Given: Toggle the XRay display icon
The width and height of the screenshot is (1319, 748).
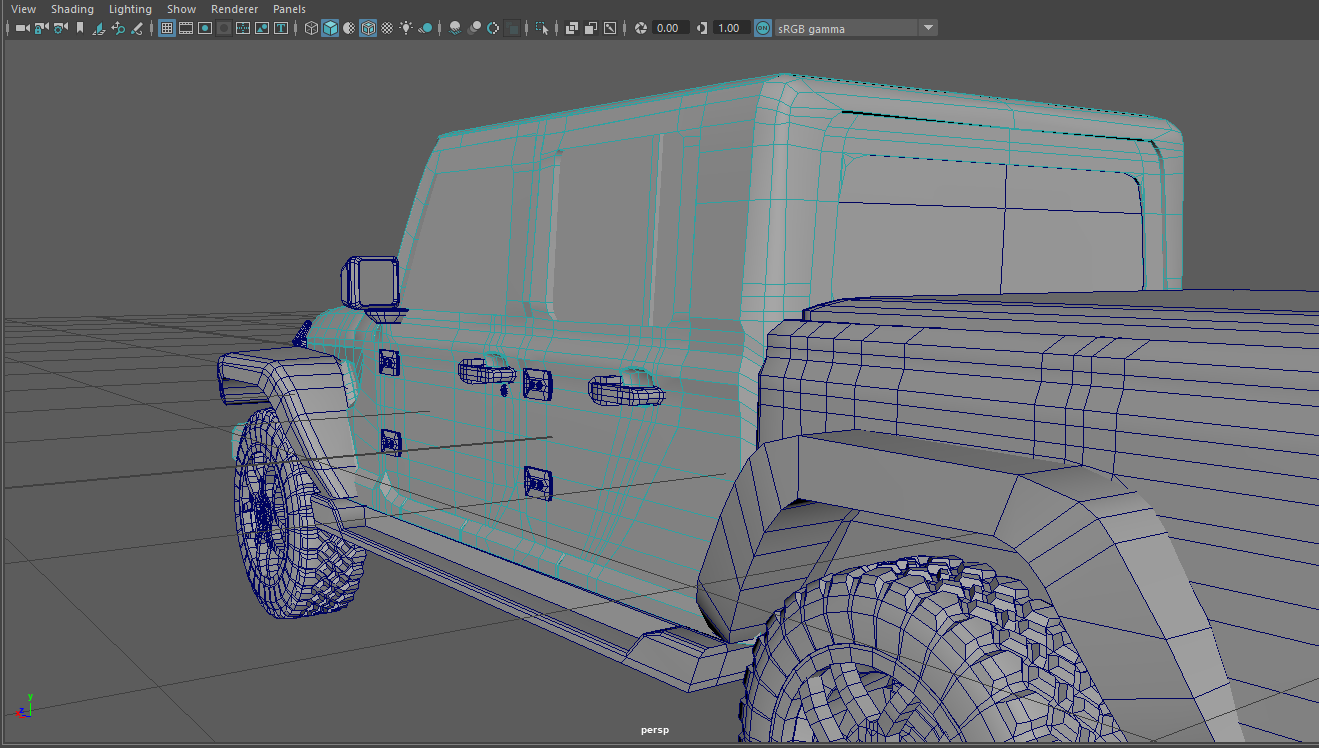Looking at the screenshot, I should [x=572, y=28].
